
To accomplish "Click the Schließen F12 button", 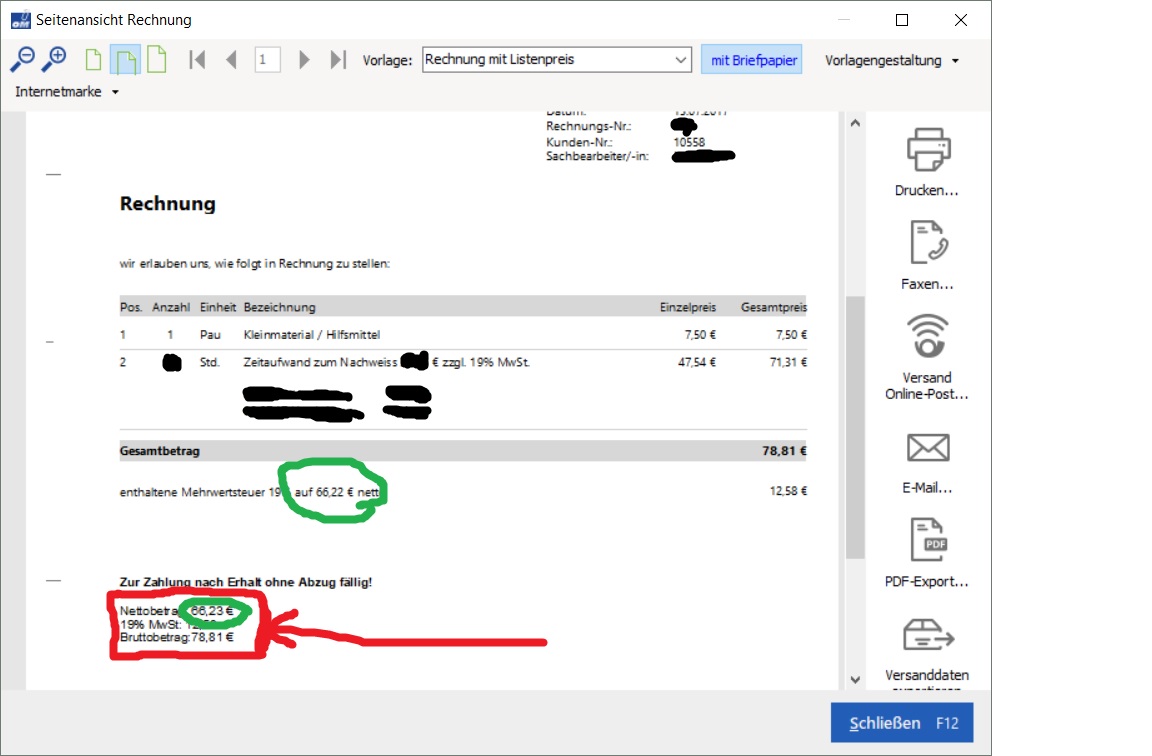I will pyautogui.click(x=902, y=723).
